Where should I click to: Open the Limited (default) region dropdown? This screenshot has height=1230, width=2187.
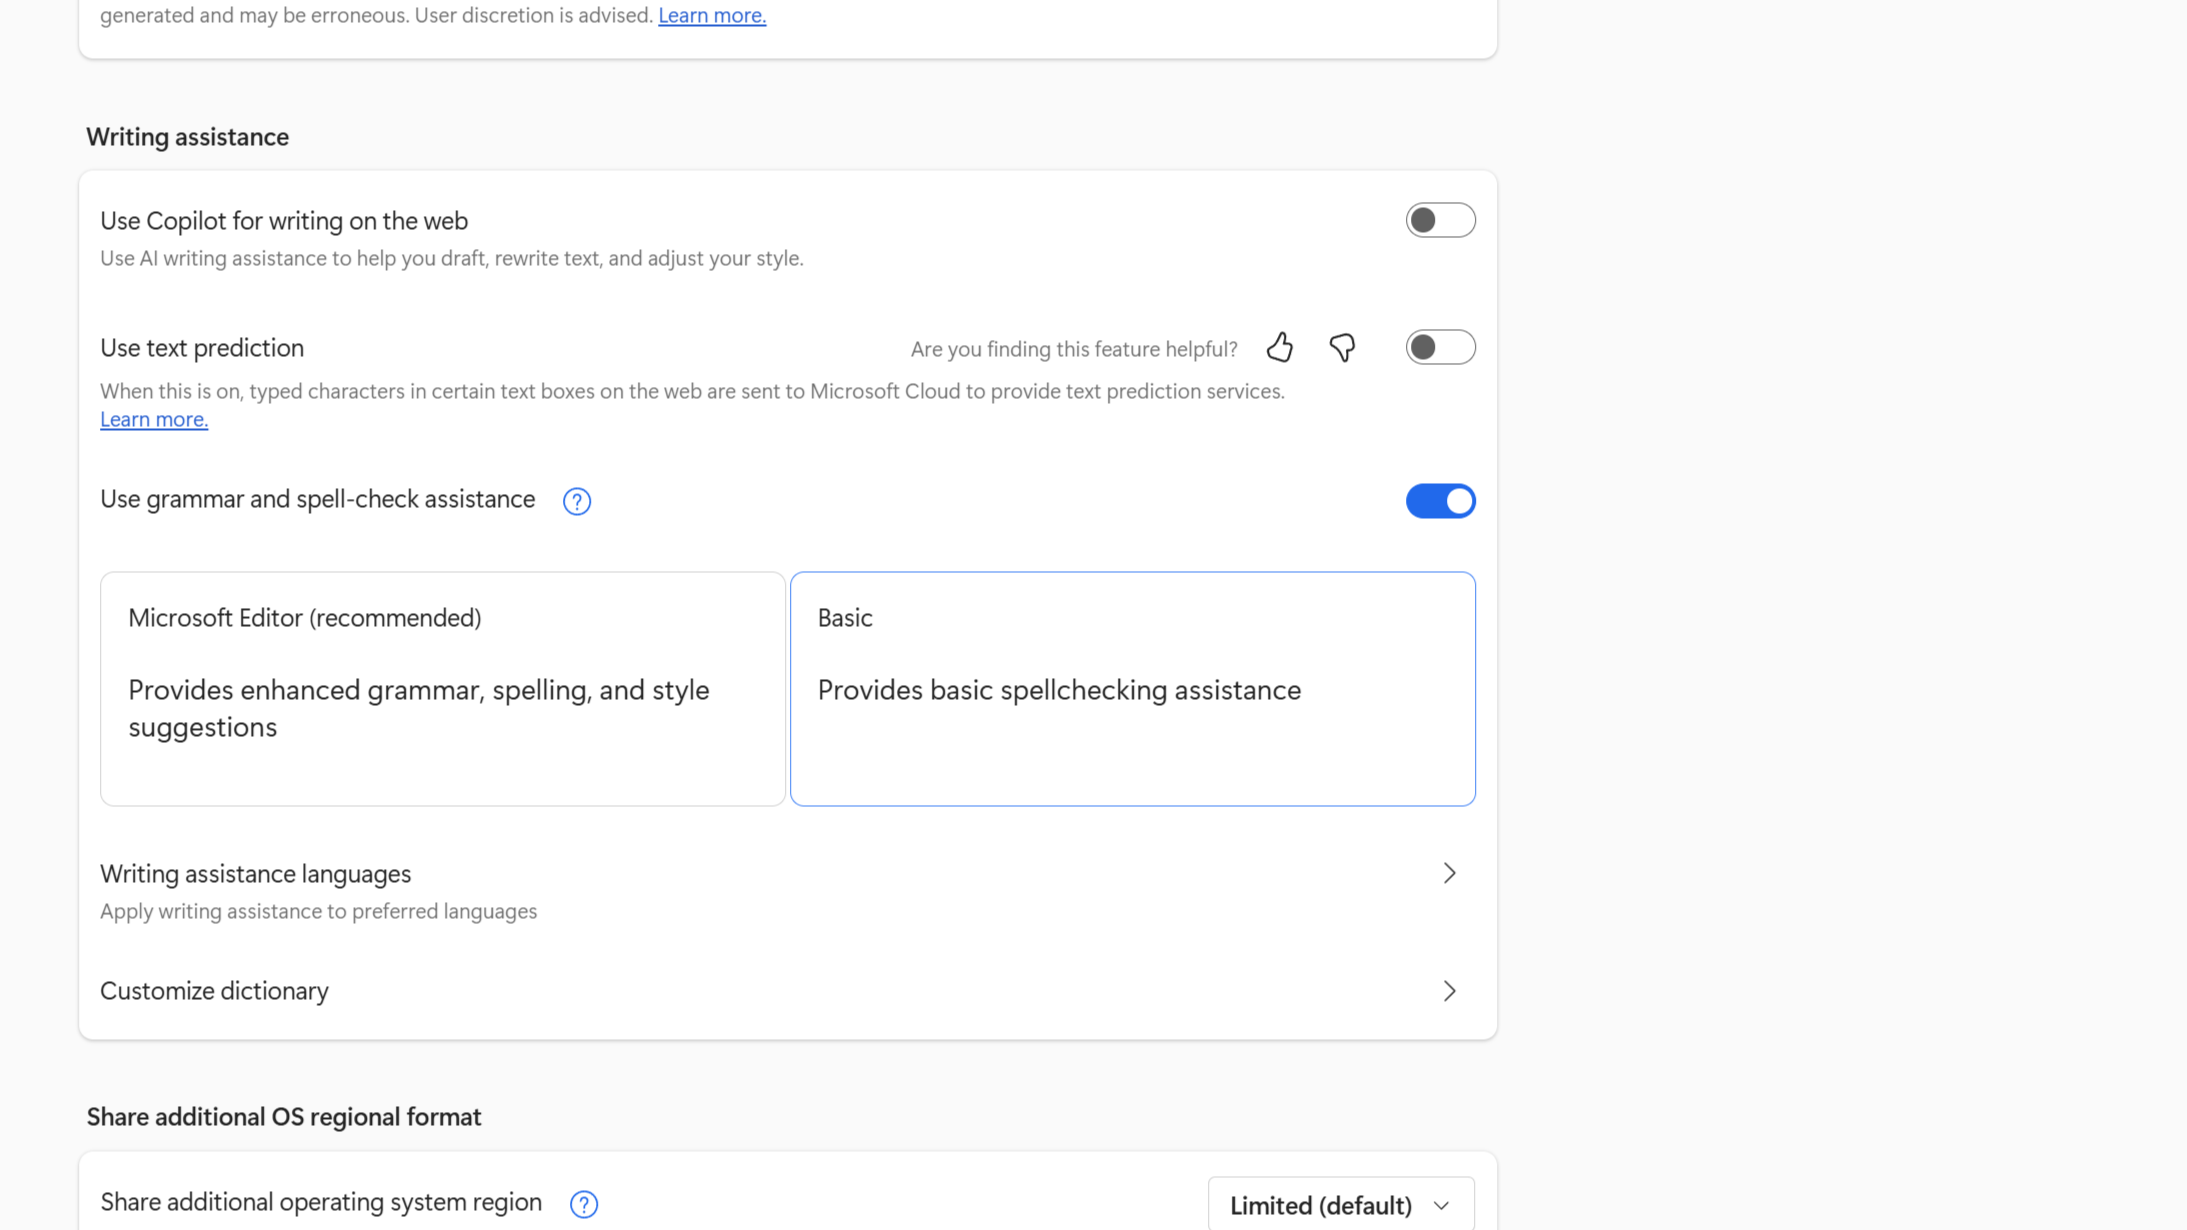point(1340,1205)
